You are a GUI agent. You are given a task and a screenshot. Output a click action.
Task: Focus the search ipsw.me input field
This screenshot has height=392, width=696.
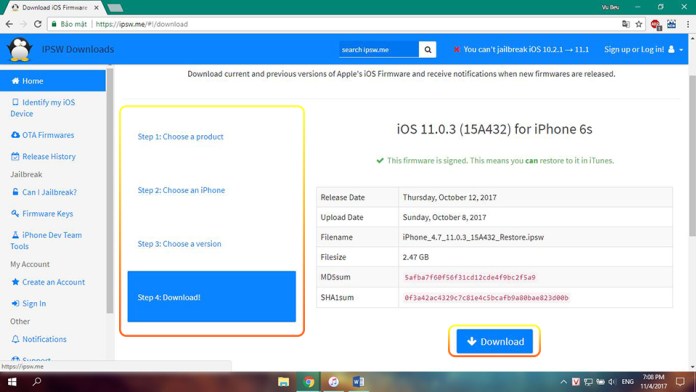(379, 49)
